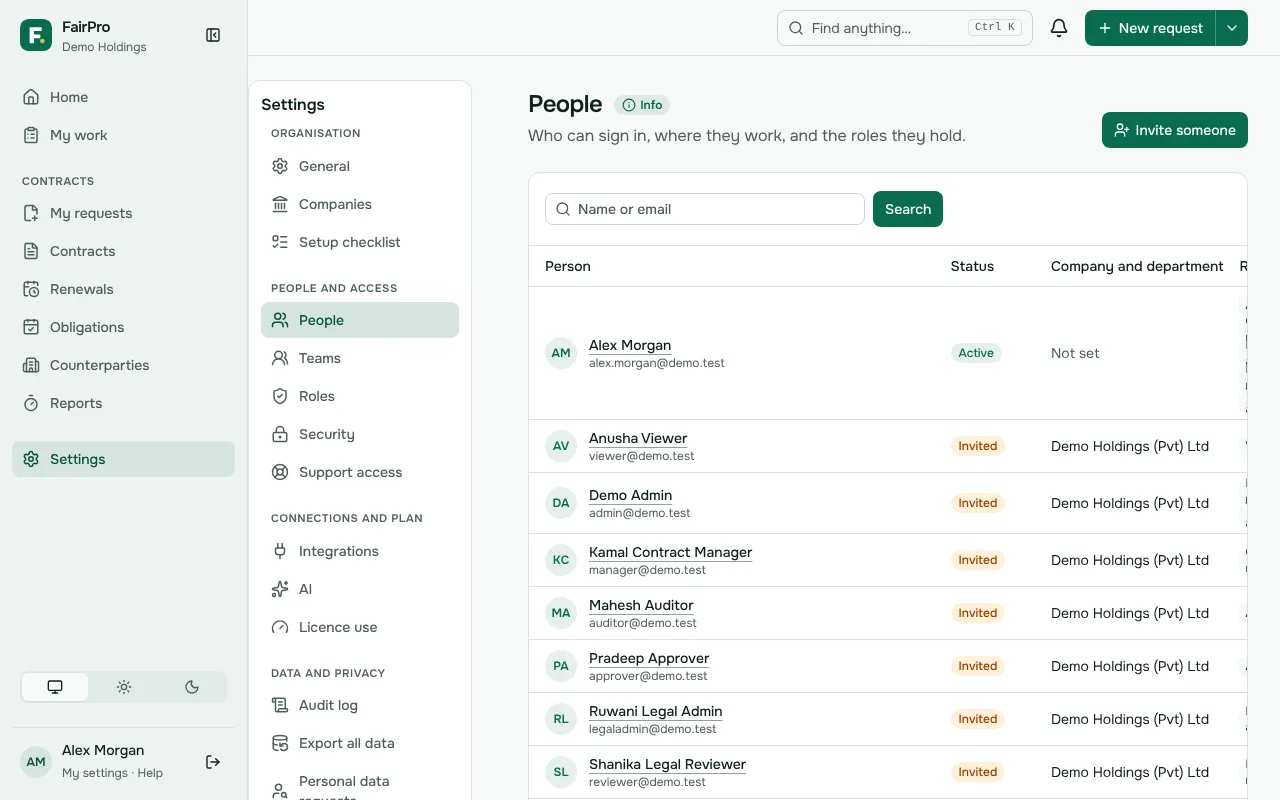Open Kamal Contract Manager's profile link

[x=670, y=552]
